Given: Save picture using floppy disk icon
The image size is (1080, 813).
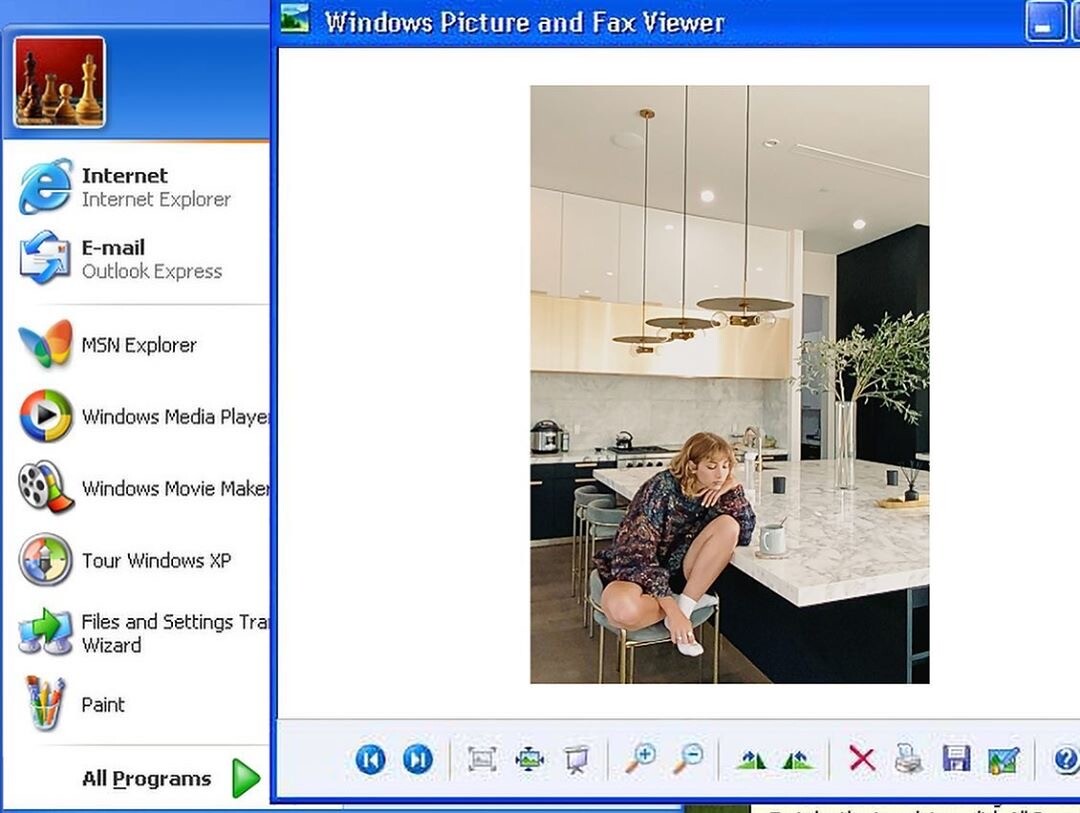Looking at the screenshot, I should (x=956, y=760).
